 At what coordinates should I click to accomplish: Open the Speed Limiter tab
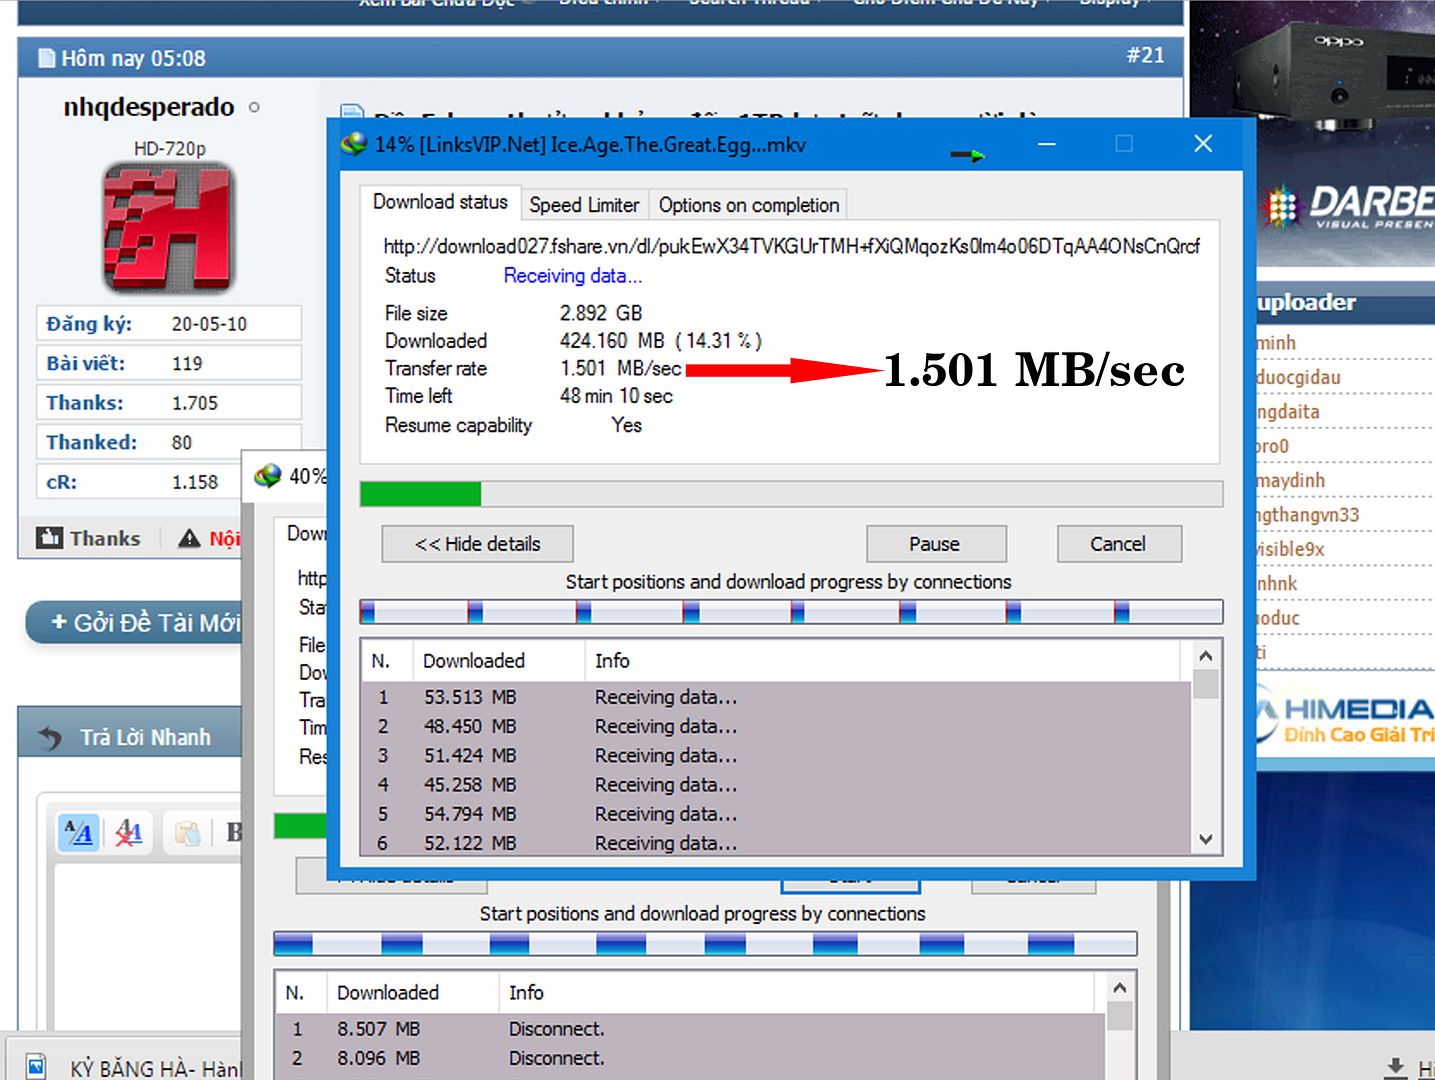point(584,205)
